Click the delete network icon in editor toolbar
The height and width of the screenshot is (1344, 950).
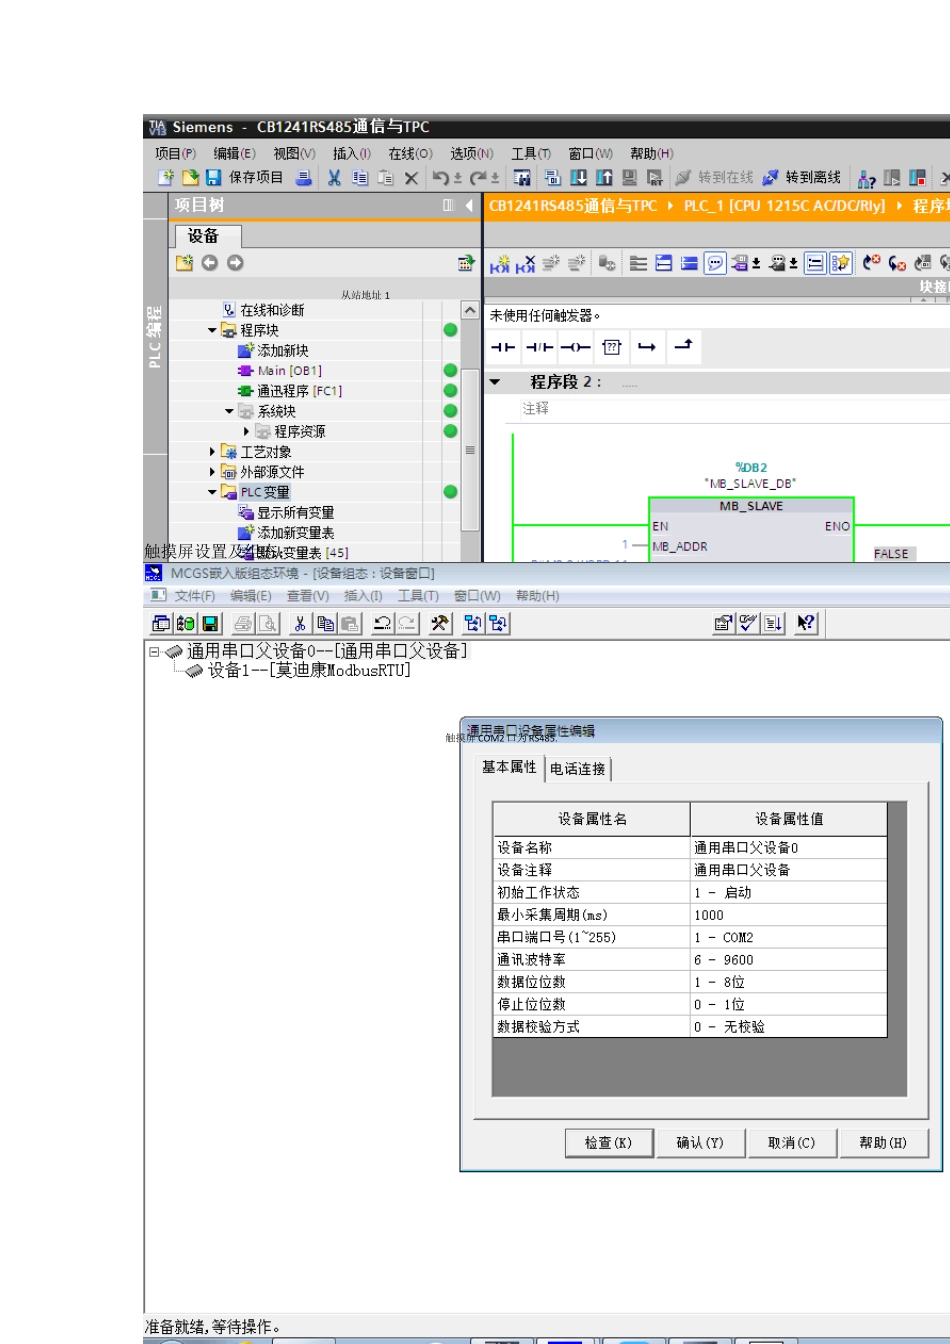(526, 263)
